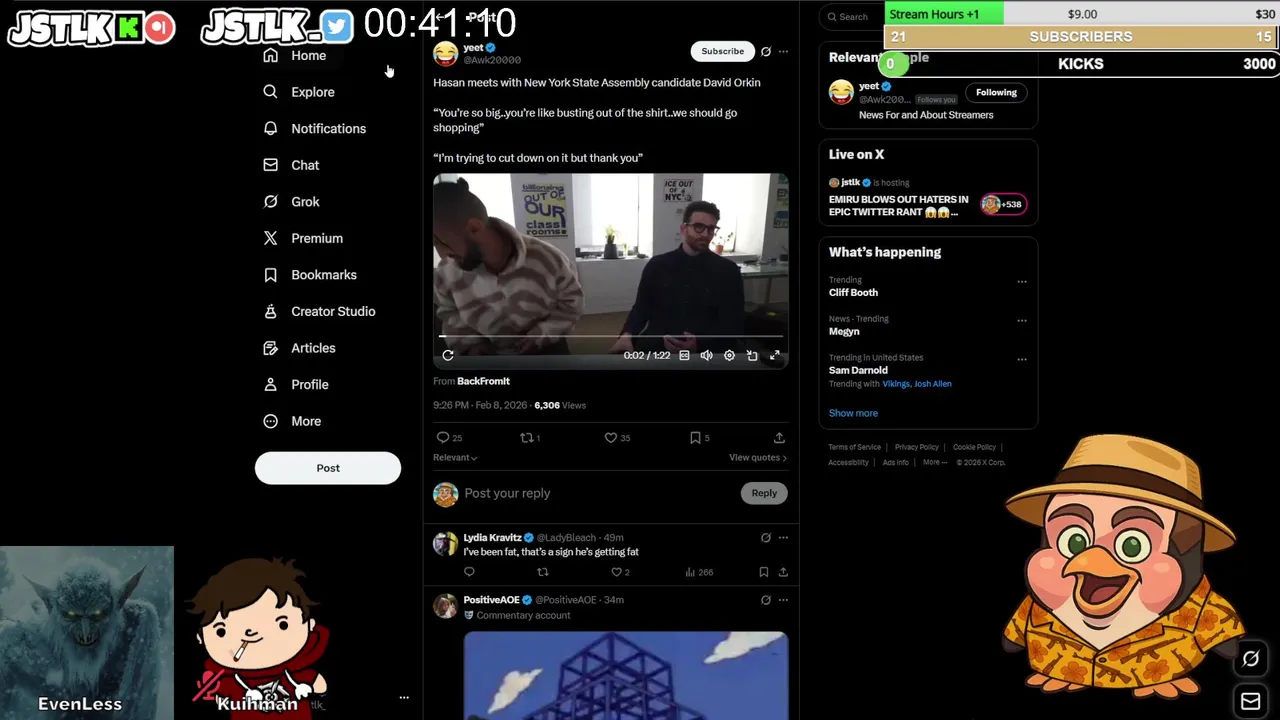Click the Sam Darnold trending topic
Image resolution: width=1280 pixels, height=720 pixels.
[858, 370]
